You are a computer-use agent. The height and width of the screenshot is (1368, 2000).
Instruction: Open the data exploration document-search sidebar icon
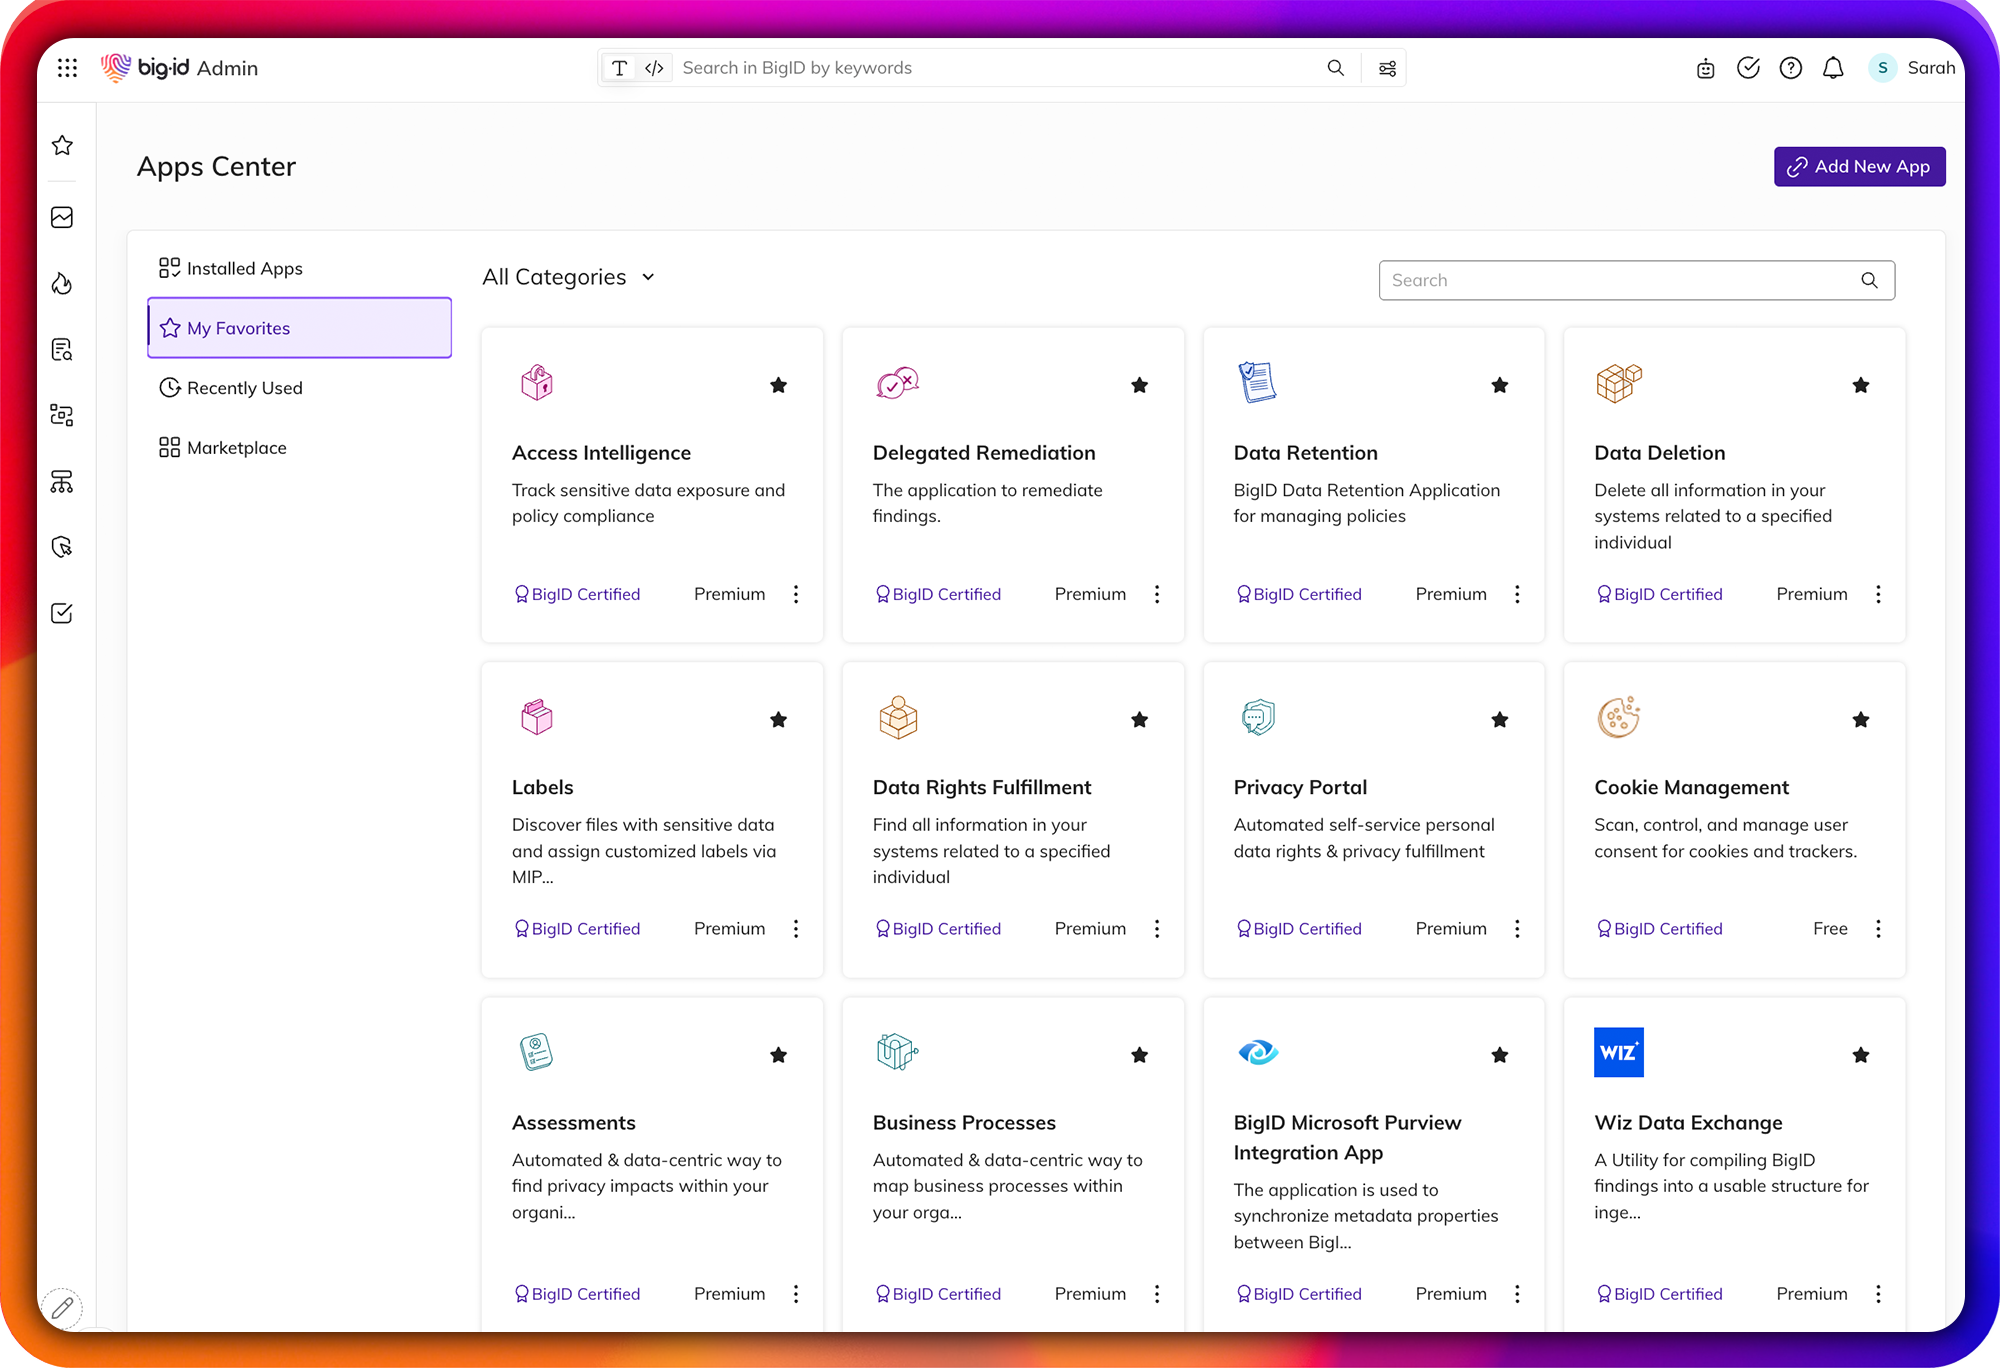pyautogui.click(x=62, y=349)
